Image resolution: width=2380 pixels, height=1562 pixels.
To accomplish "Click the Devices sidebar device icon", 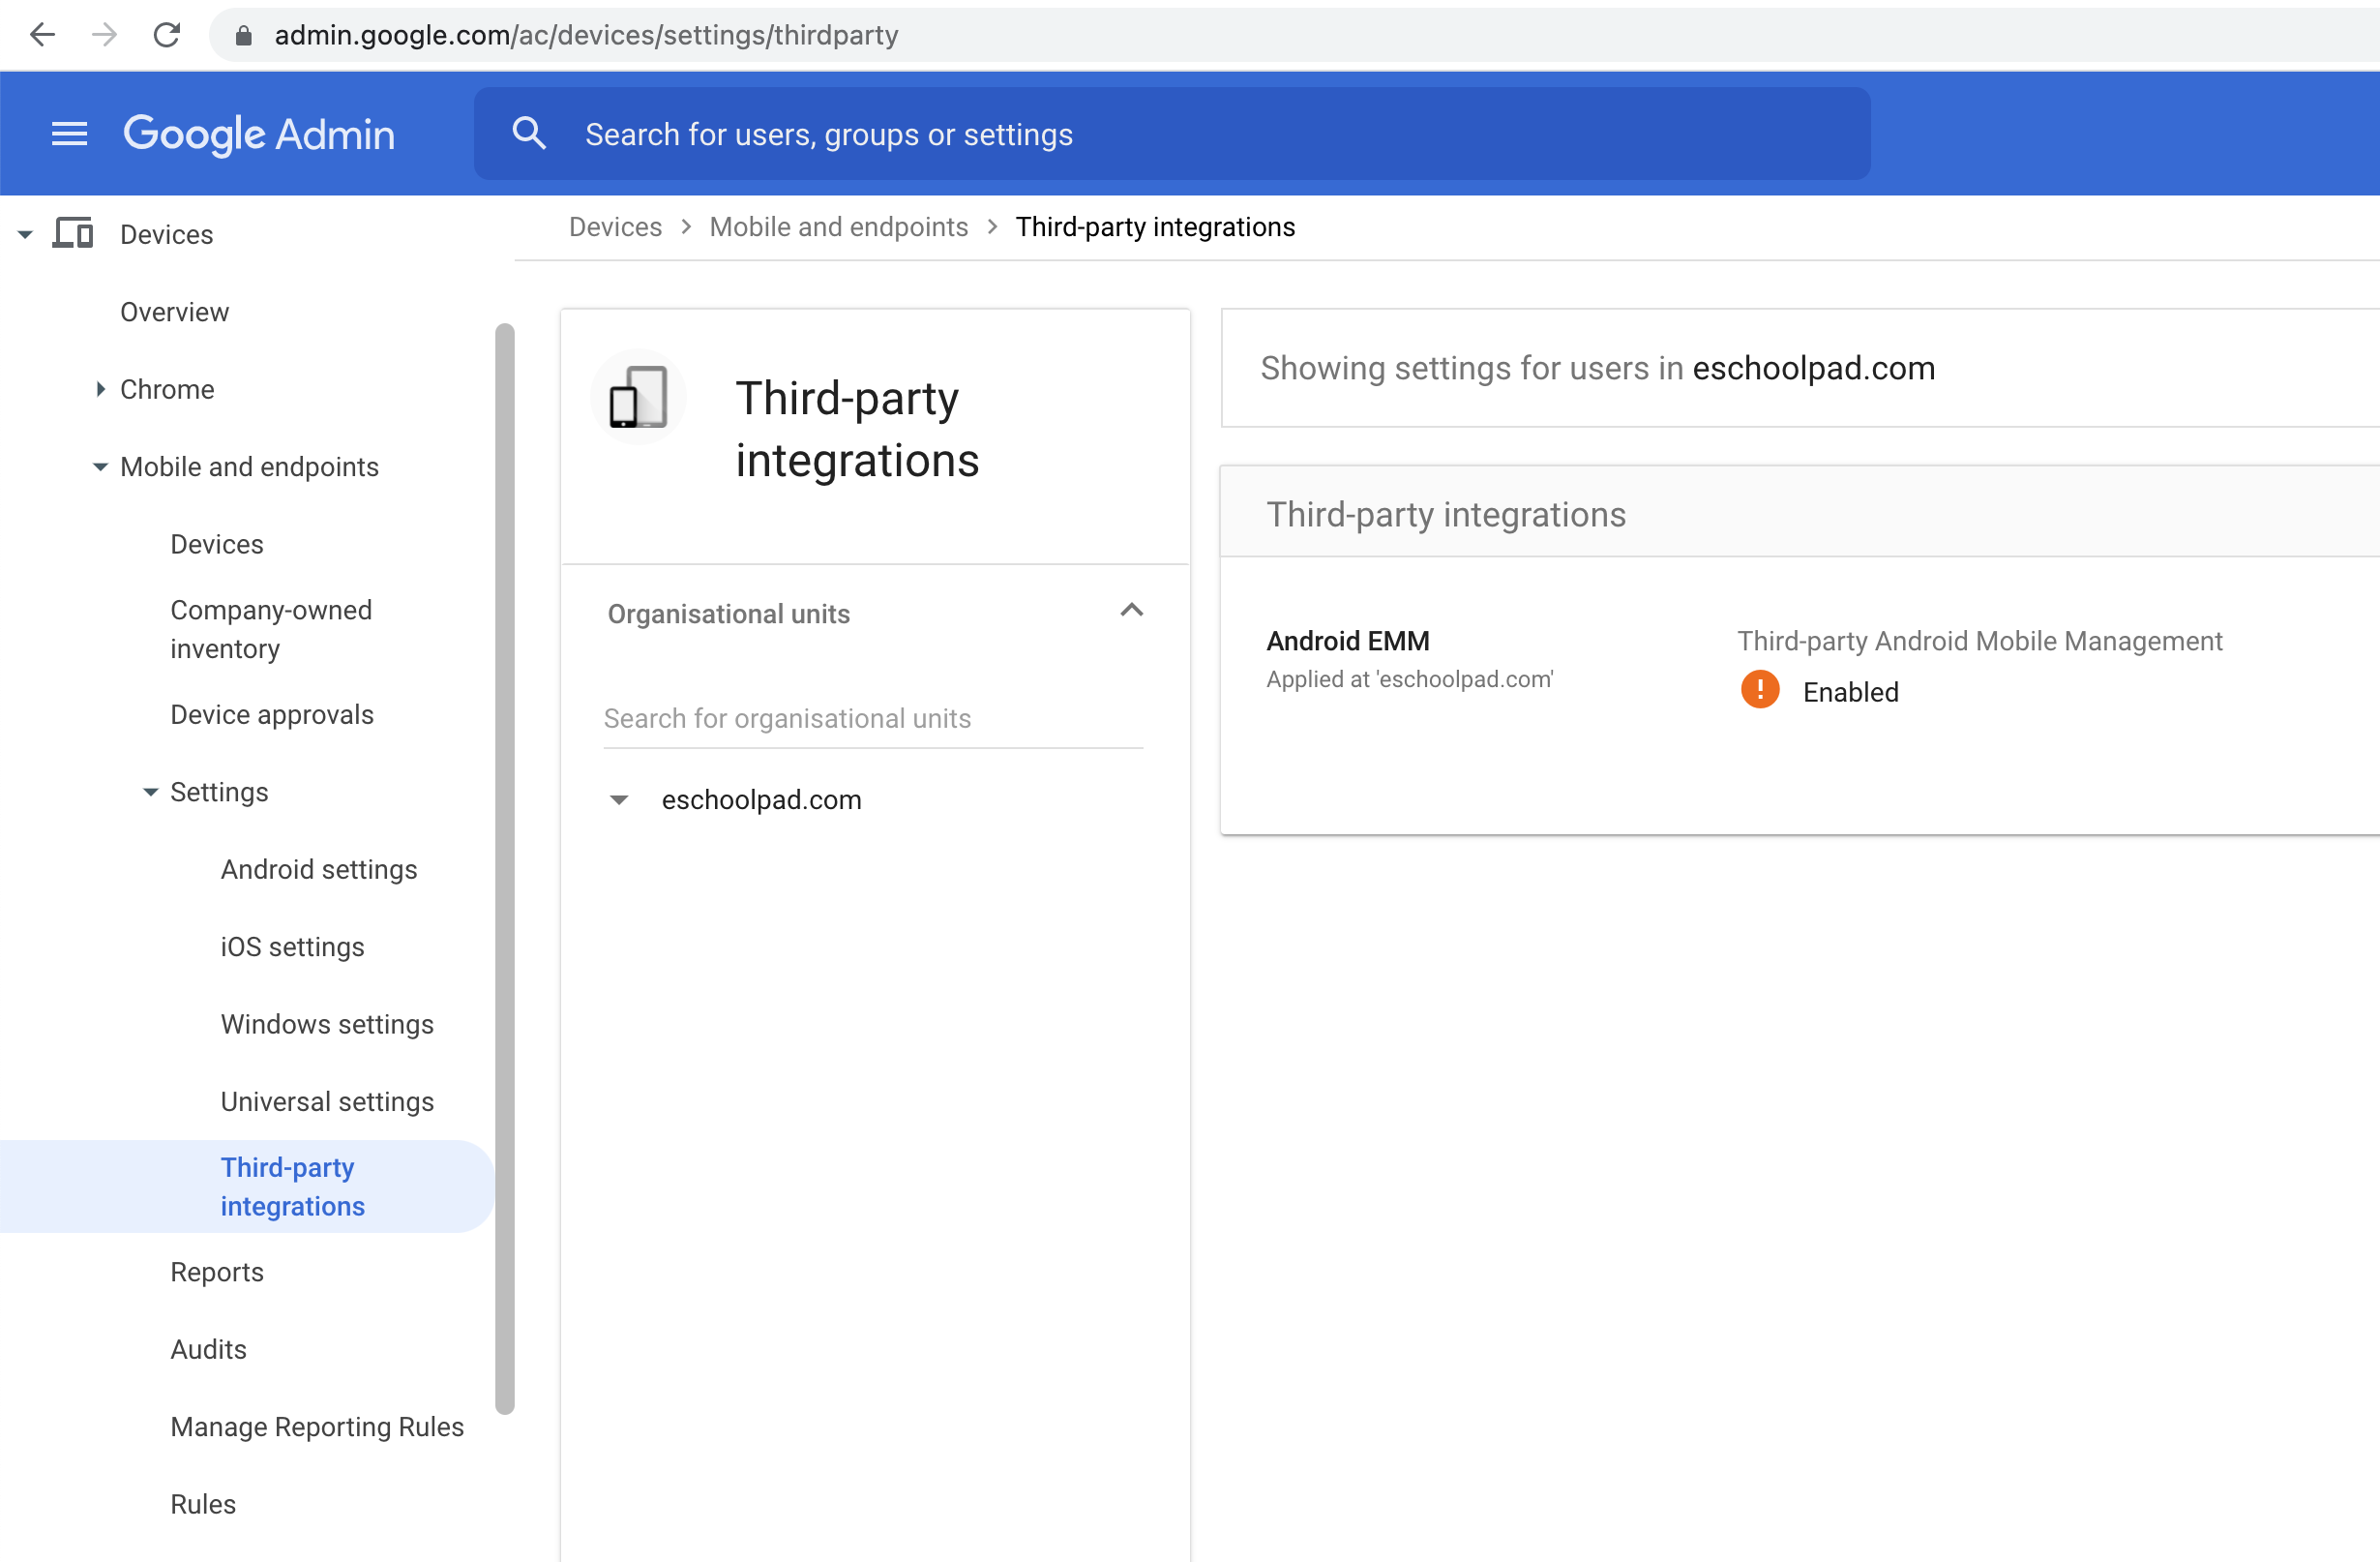I will pos(72,233).
